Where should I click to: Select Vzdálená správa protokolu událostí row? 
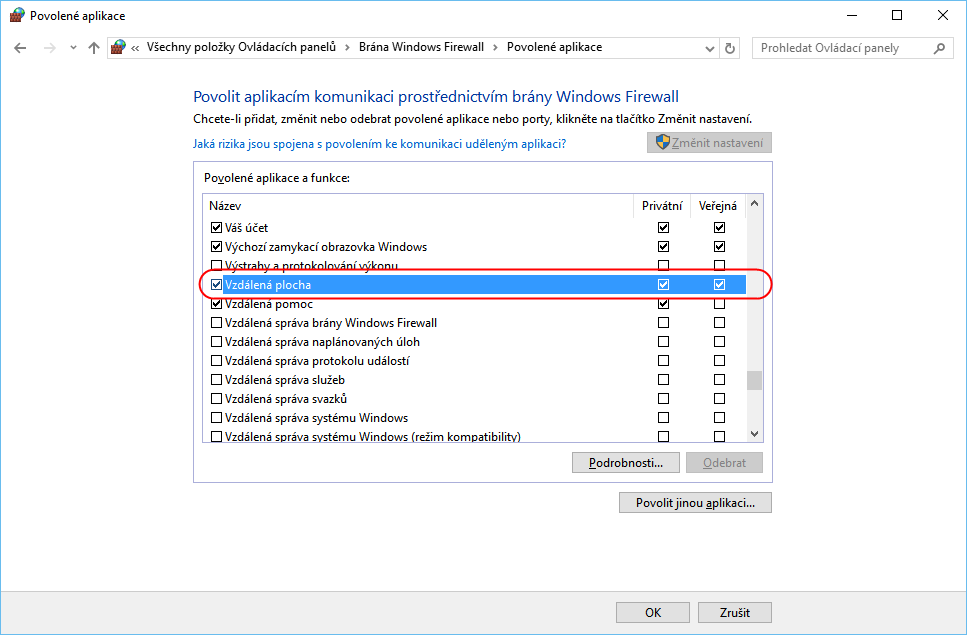(474, 361)
